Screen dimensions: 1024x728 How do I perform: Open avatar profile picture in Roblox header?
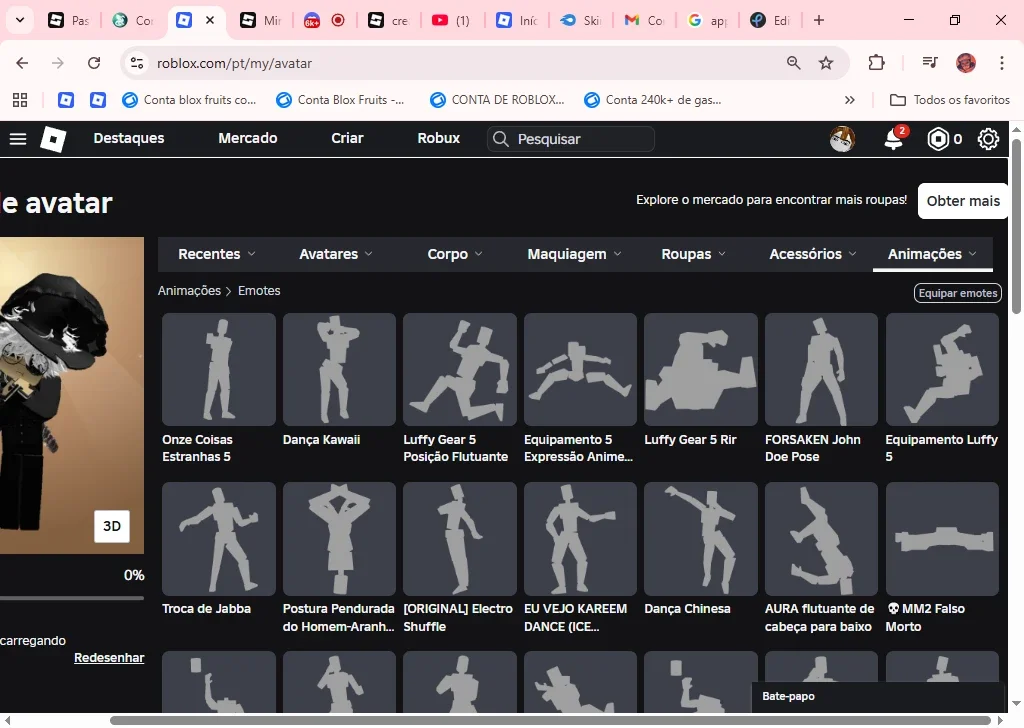(x=842, y=139)
